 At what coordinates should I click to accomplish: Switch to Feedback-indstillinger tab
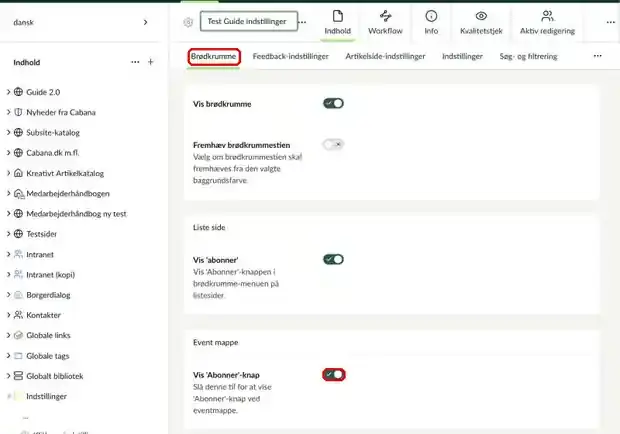point(291,57)
